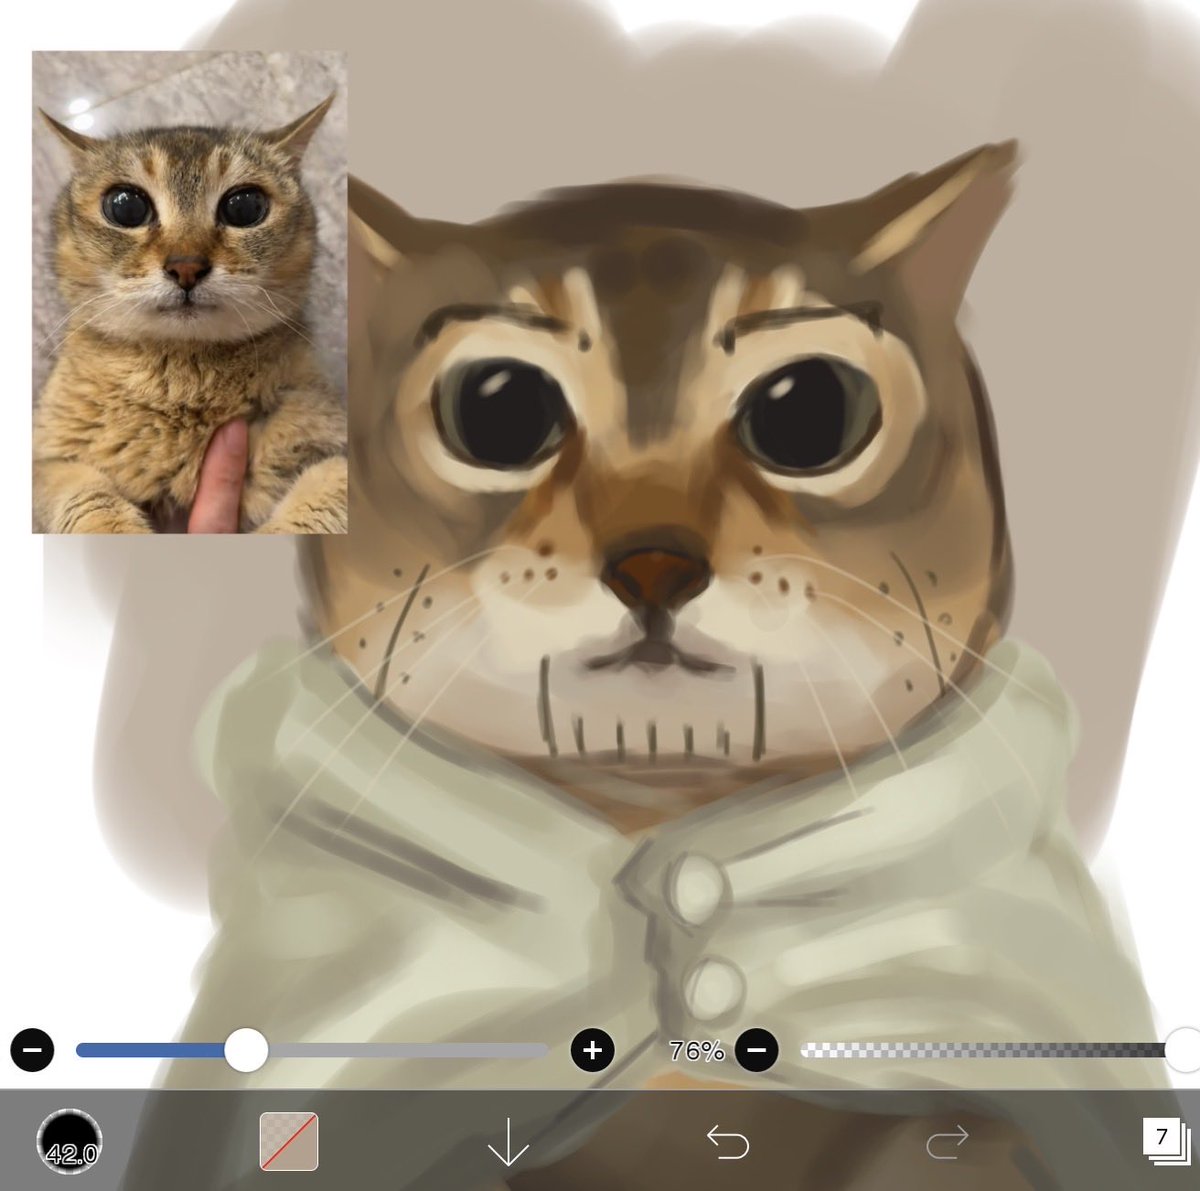
Task: Open brush settings showing size 42.0
Action: tap(69, 1142)
